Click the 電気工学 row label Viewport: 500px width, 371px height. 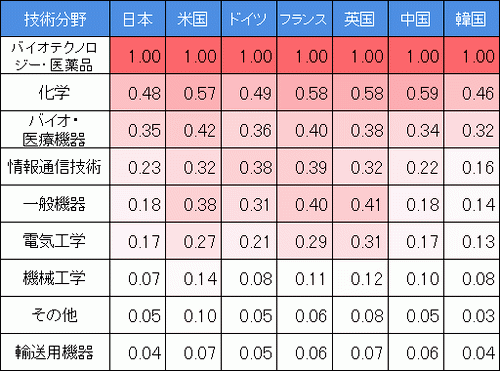[x=55, y=241]
